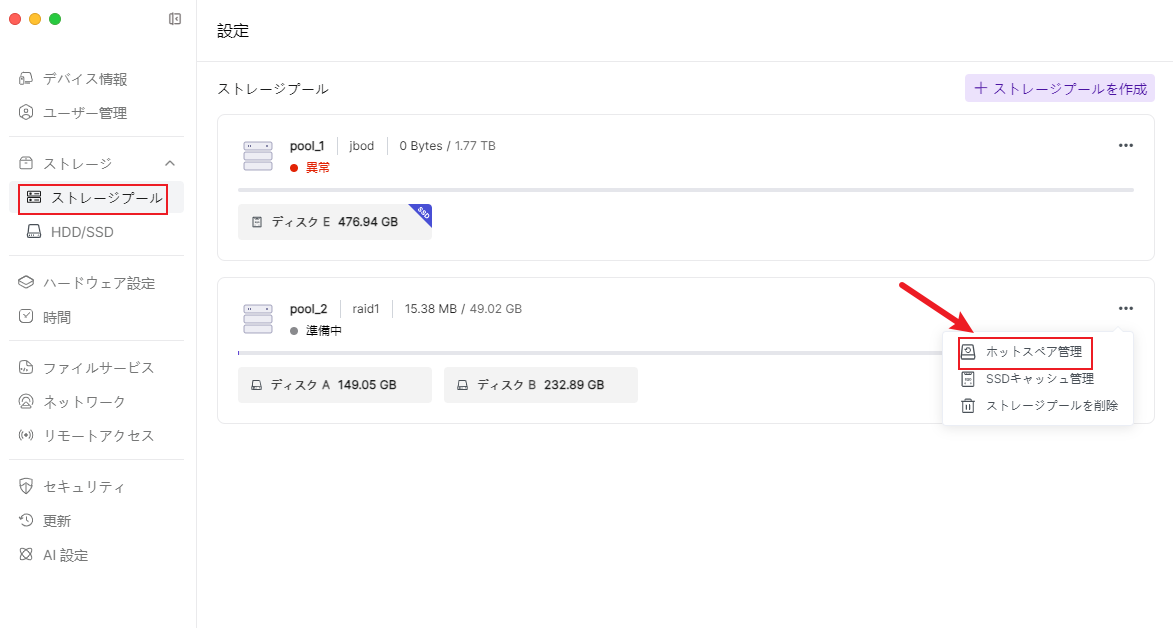
Task: Open ハードウェア設定 in the sidebar
Action: (98, 283)
